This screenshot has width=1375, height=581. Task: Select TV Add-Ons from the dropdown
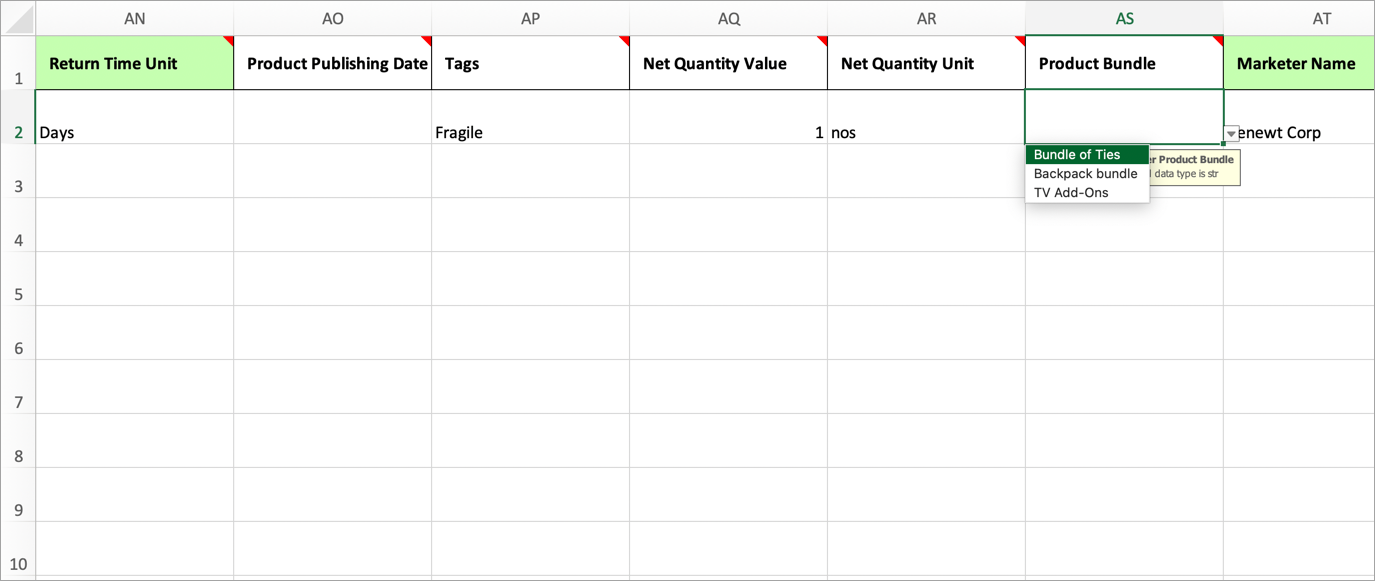click(1087, 193)
